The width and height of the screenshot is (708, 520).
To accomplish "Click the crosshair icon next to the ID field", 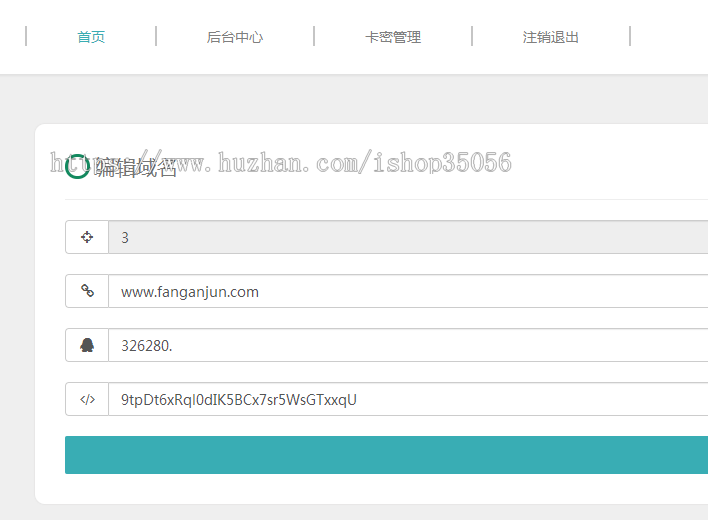I will pyautogui.click(x=87, y=237).
